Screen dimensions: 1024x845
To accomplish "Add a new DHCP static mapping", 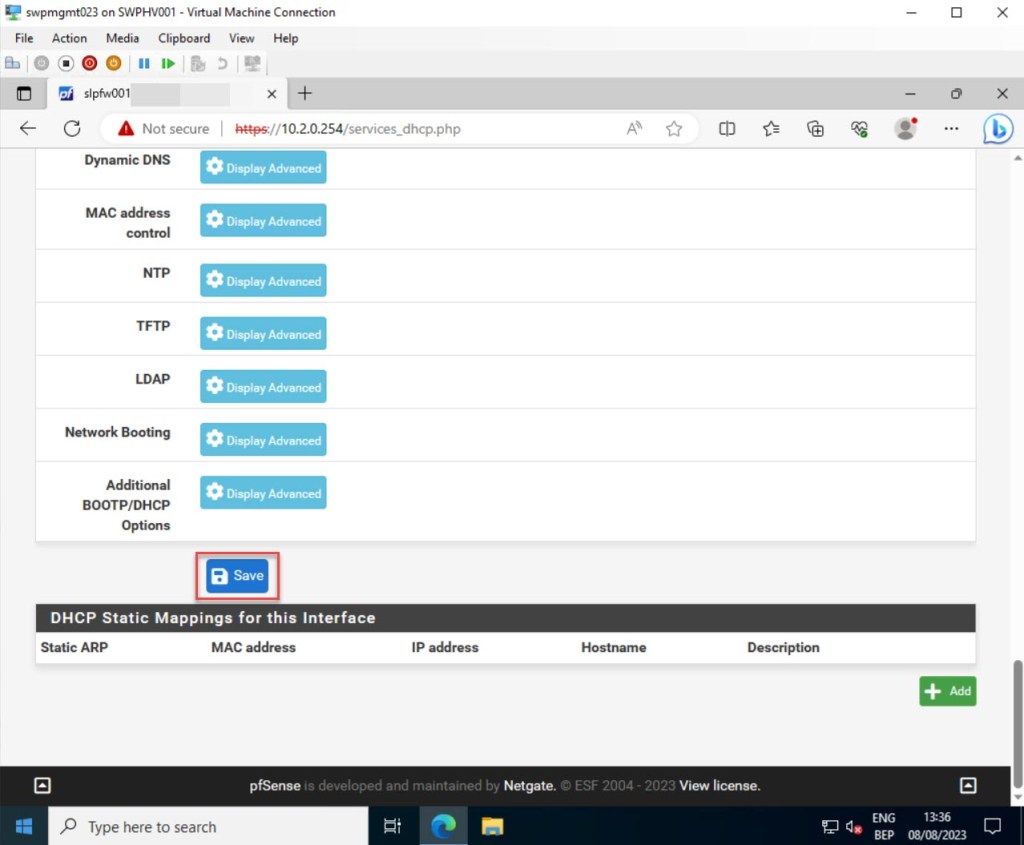I will (x=947, y=691).
